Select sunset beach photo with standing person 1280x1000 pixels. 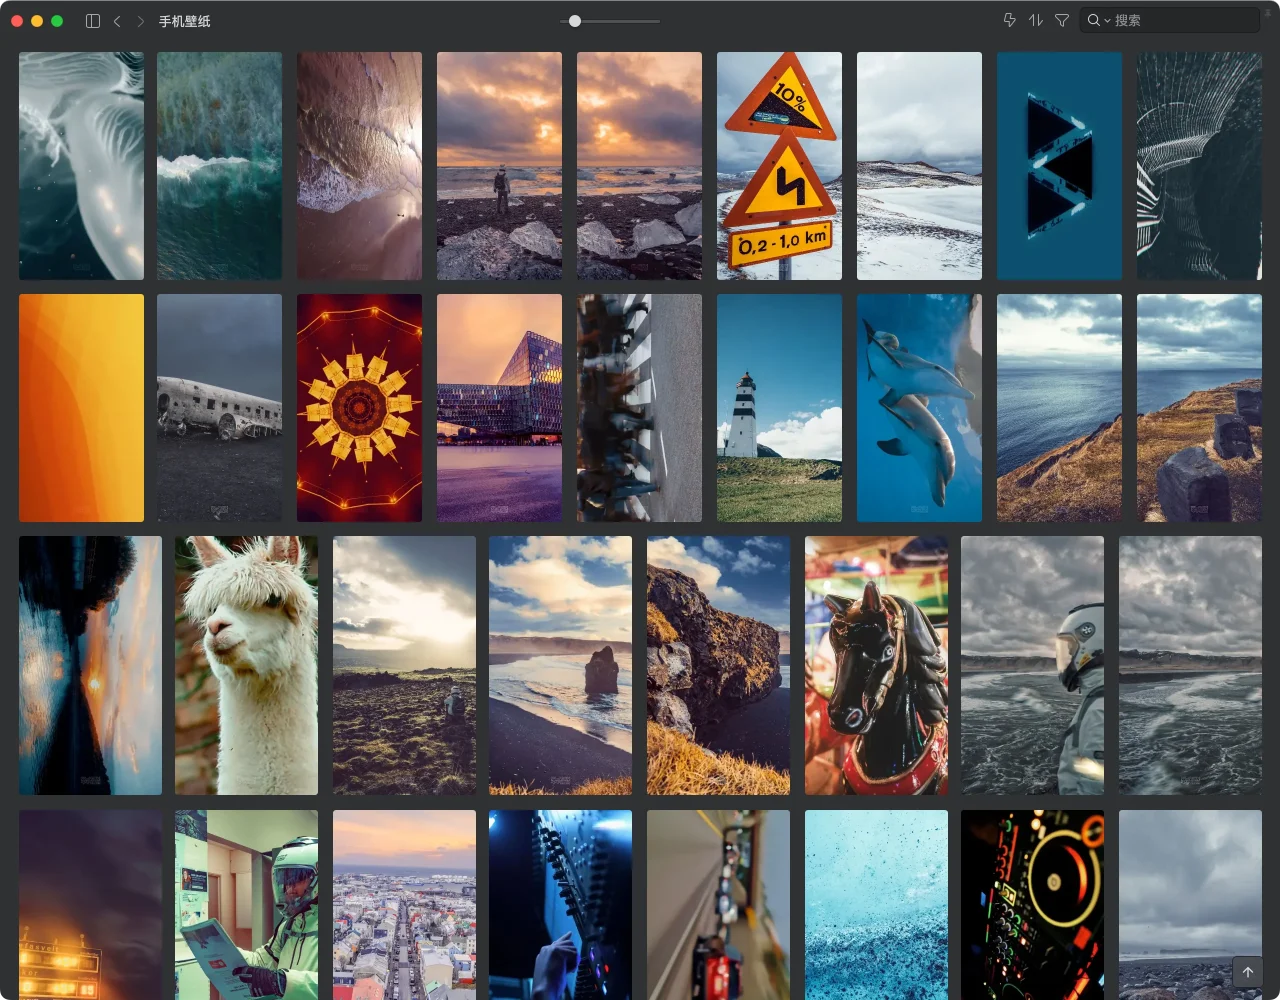pos(499,166)
